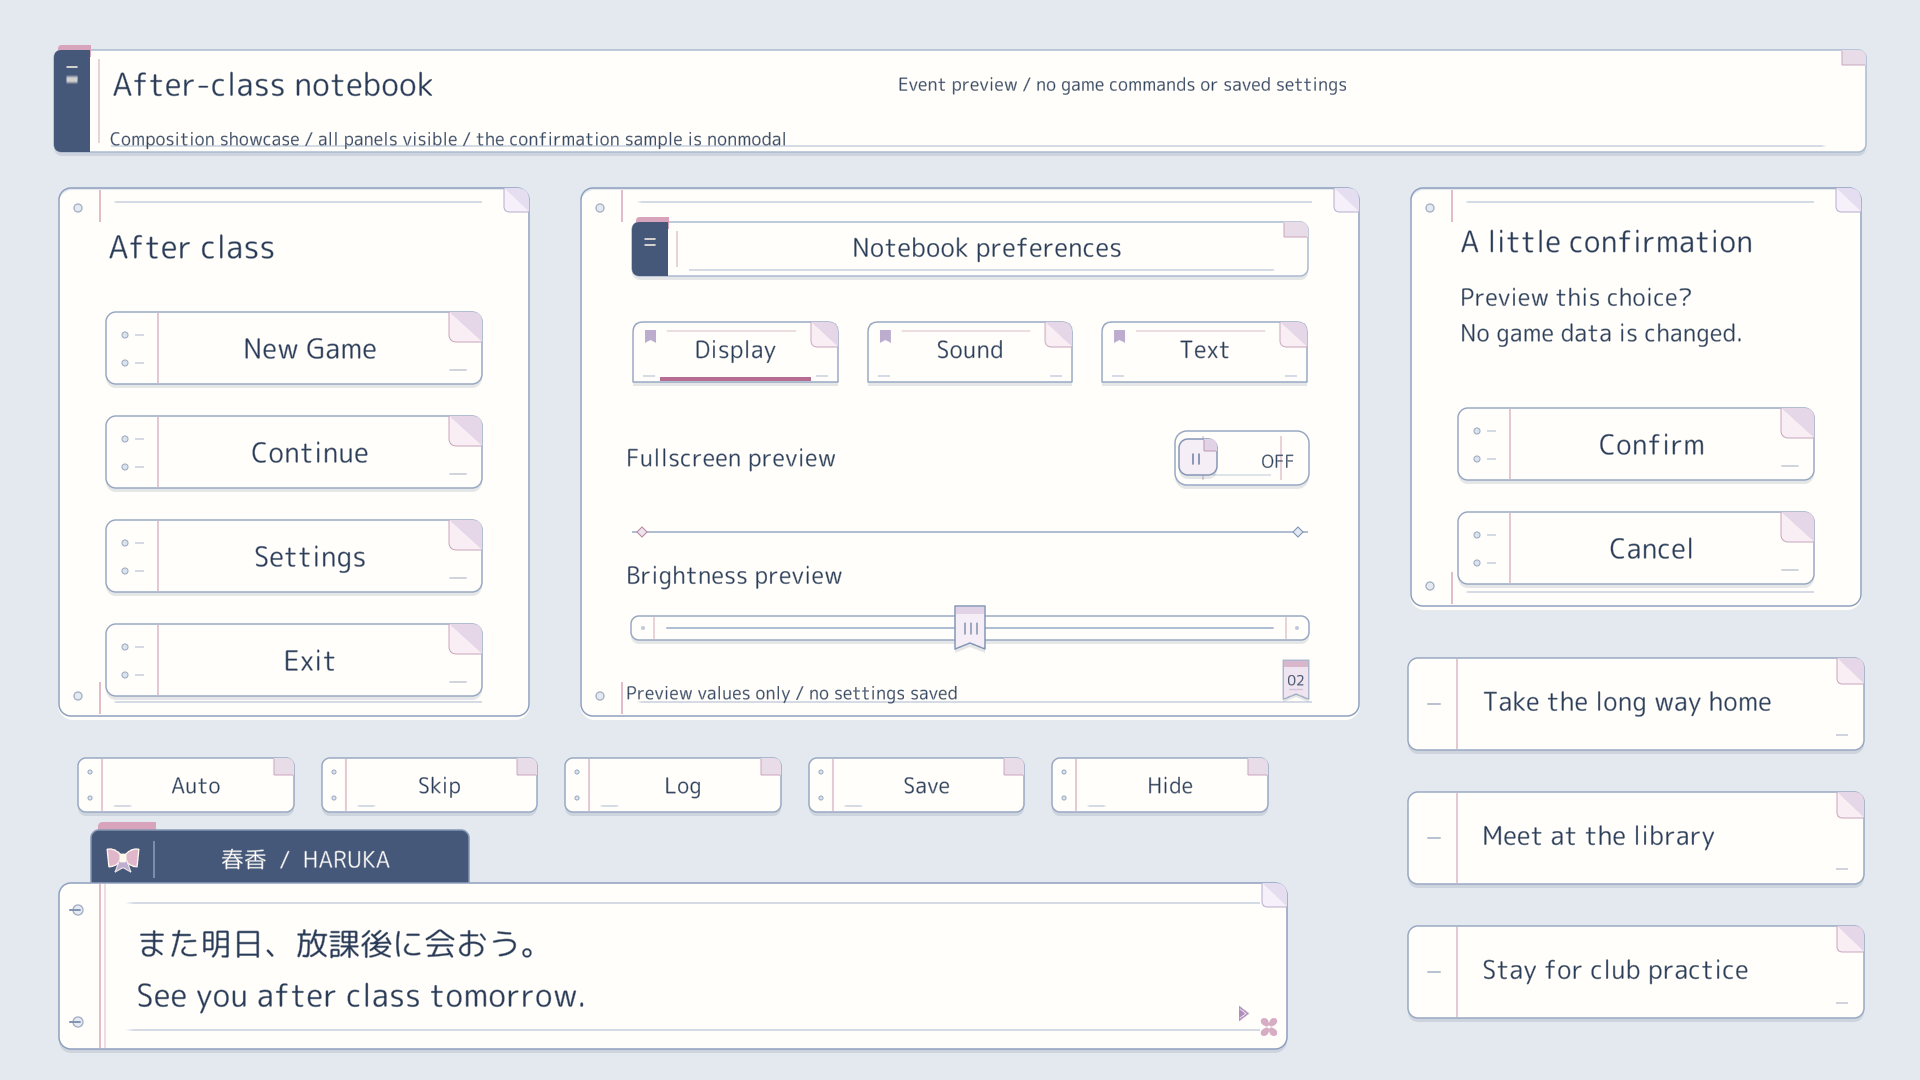
Task: Choose Exit in the After class menu
Action: (x=294, y=660)
